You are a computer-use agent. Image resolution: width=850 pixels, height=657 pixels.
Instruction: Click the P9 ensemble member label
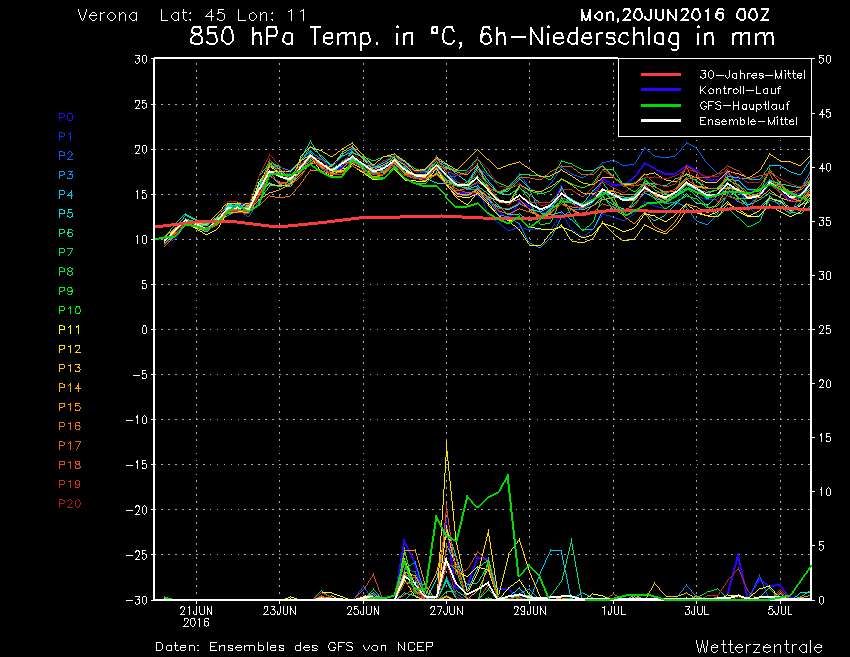click(x=66, y=291)
